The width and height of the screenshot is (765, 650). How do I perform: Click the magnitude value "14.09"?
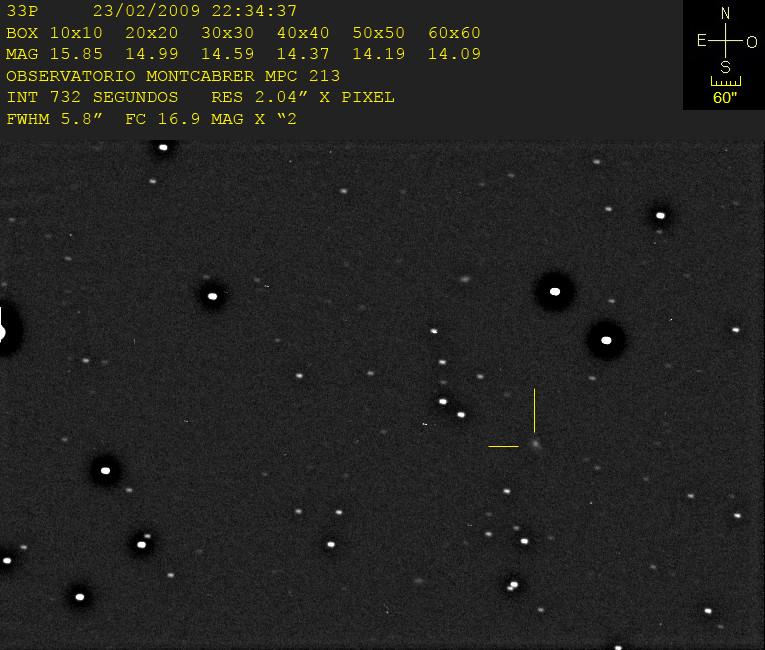pos(454,54)
